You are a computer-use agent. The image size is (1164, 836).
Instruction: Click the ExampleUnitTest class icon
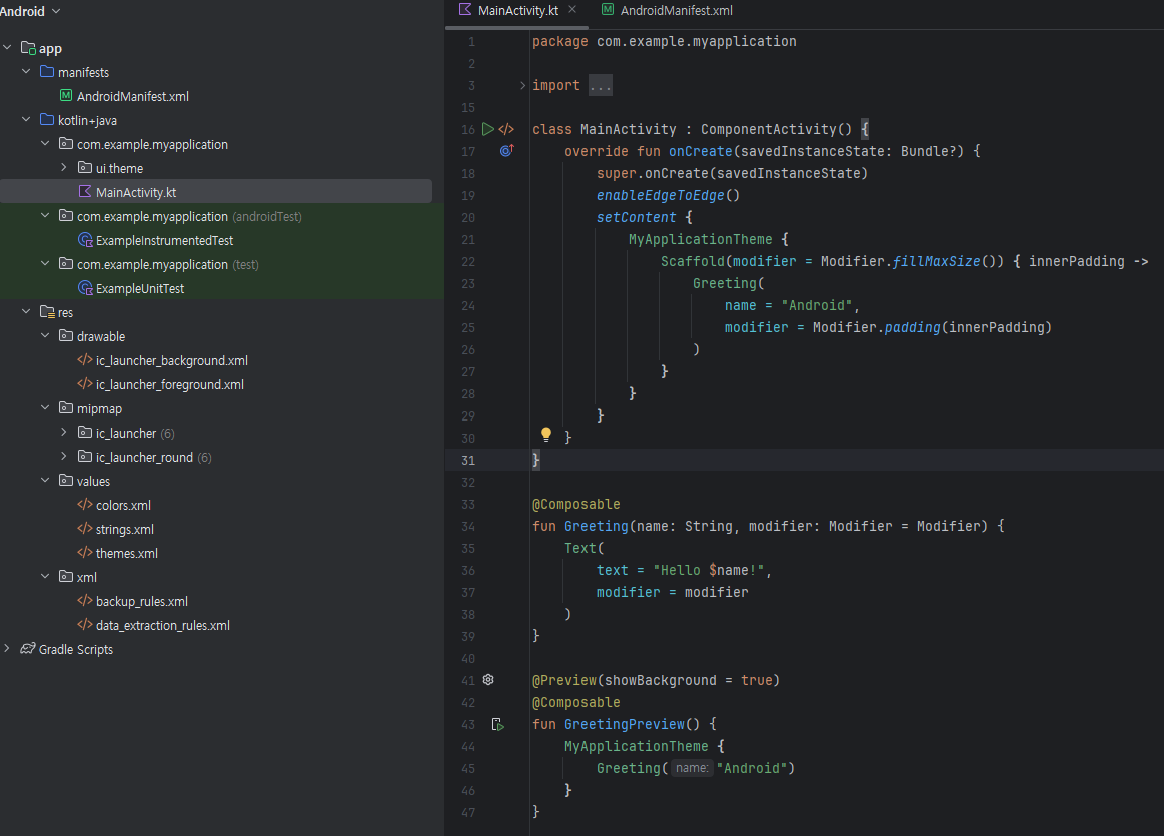tap(85, 288)
